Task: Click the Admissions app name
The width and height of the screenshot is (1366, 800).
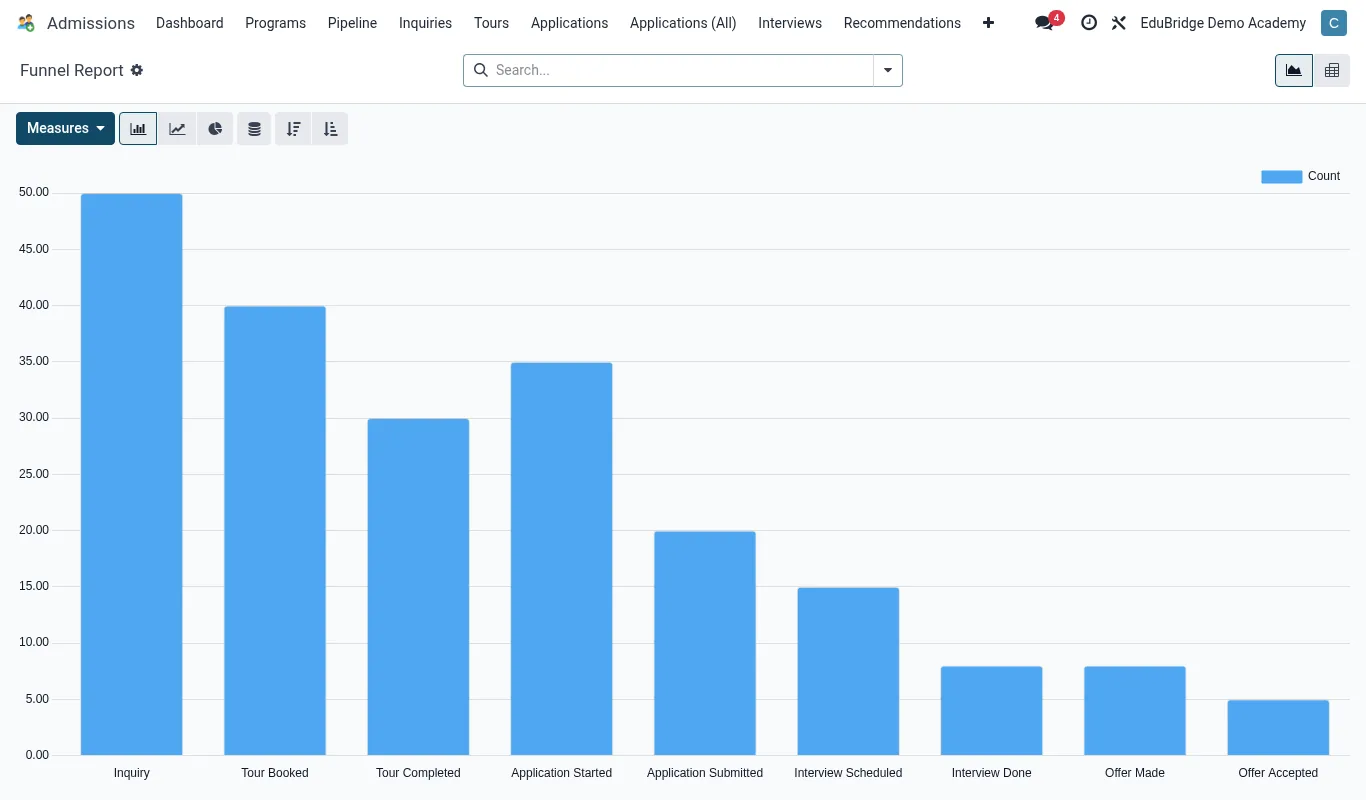Action: point(91,22)
